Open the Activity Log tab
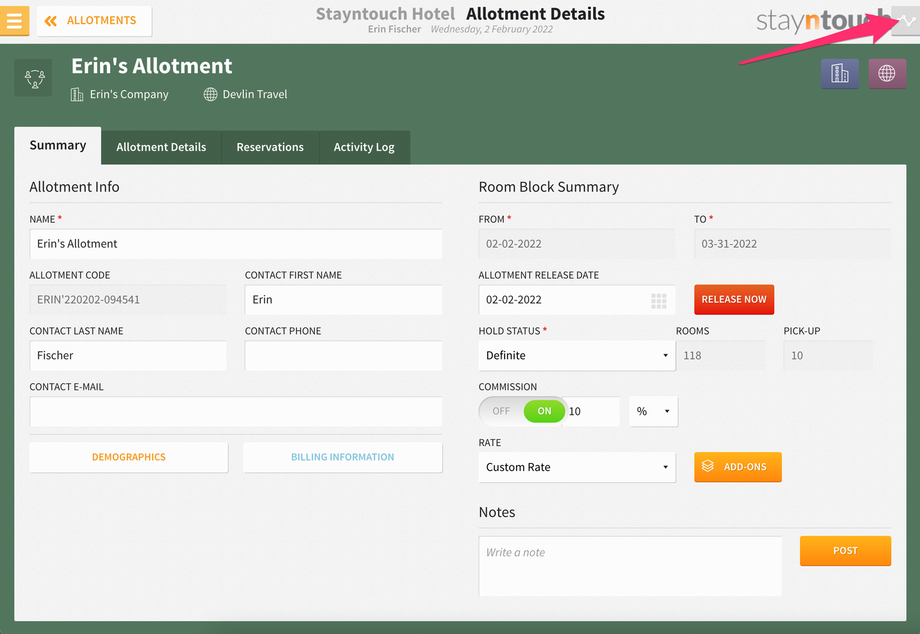This screenshot has width=920, height=634. click(x=364, y=147)
